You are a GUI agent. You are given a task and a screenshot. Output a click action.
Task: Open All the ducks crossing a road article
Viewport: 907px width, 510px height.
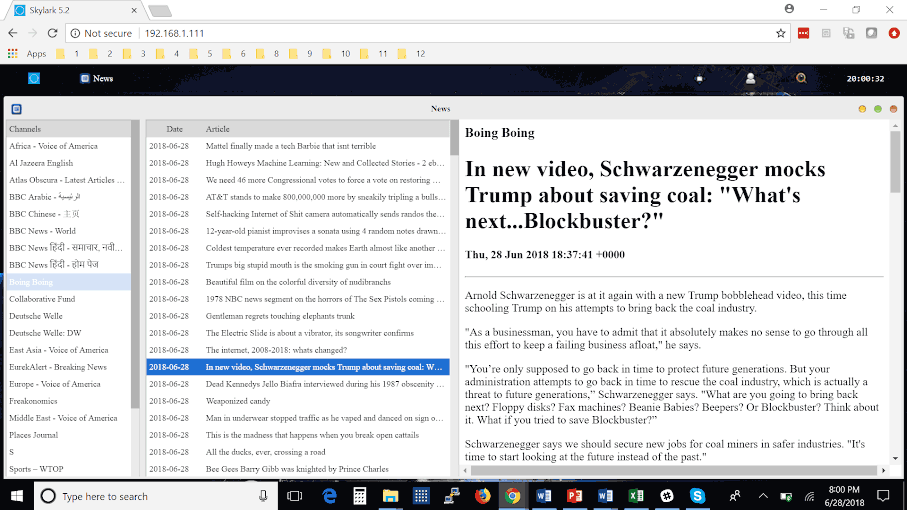298,452
